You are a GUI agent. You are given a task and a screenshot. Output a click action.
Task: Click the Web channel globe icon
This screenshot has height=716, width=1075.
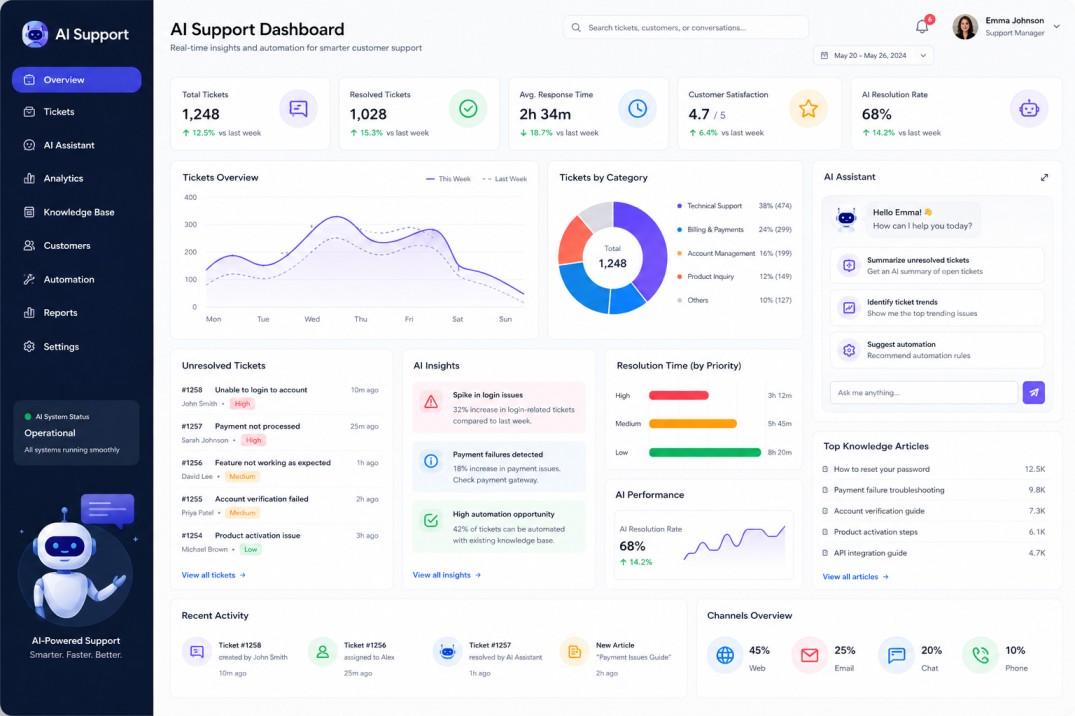[725, 655]
